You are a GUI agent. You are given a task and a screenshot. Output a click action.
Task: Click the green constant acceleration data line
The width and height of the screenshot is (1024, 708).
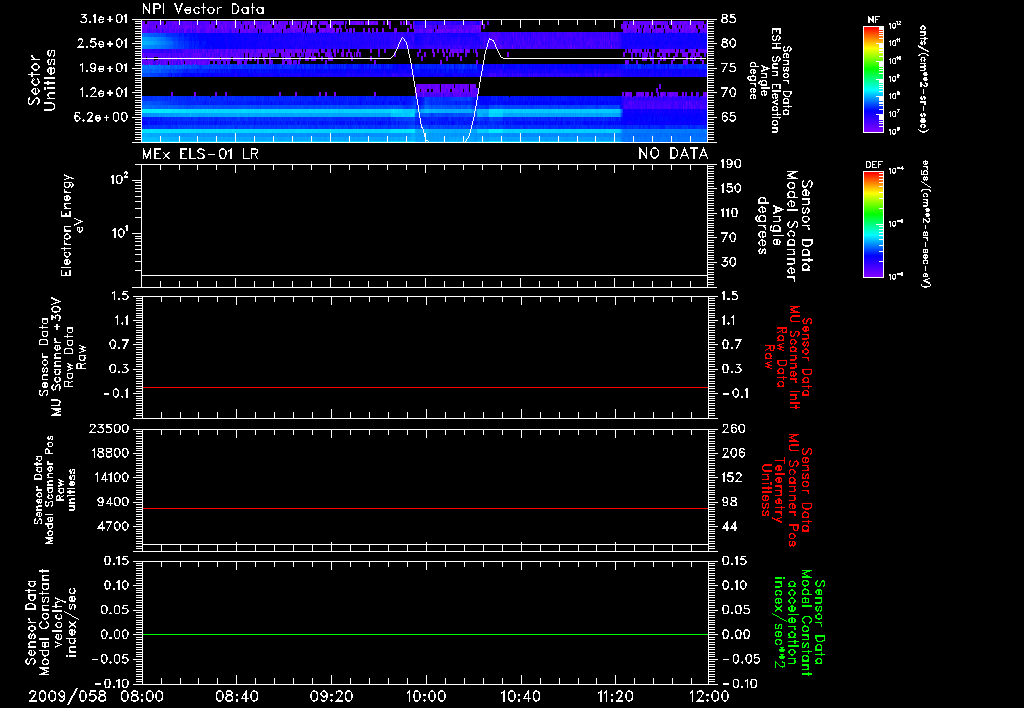[x=424, y=634]
